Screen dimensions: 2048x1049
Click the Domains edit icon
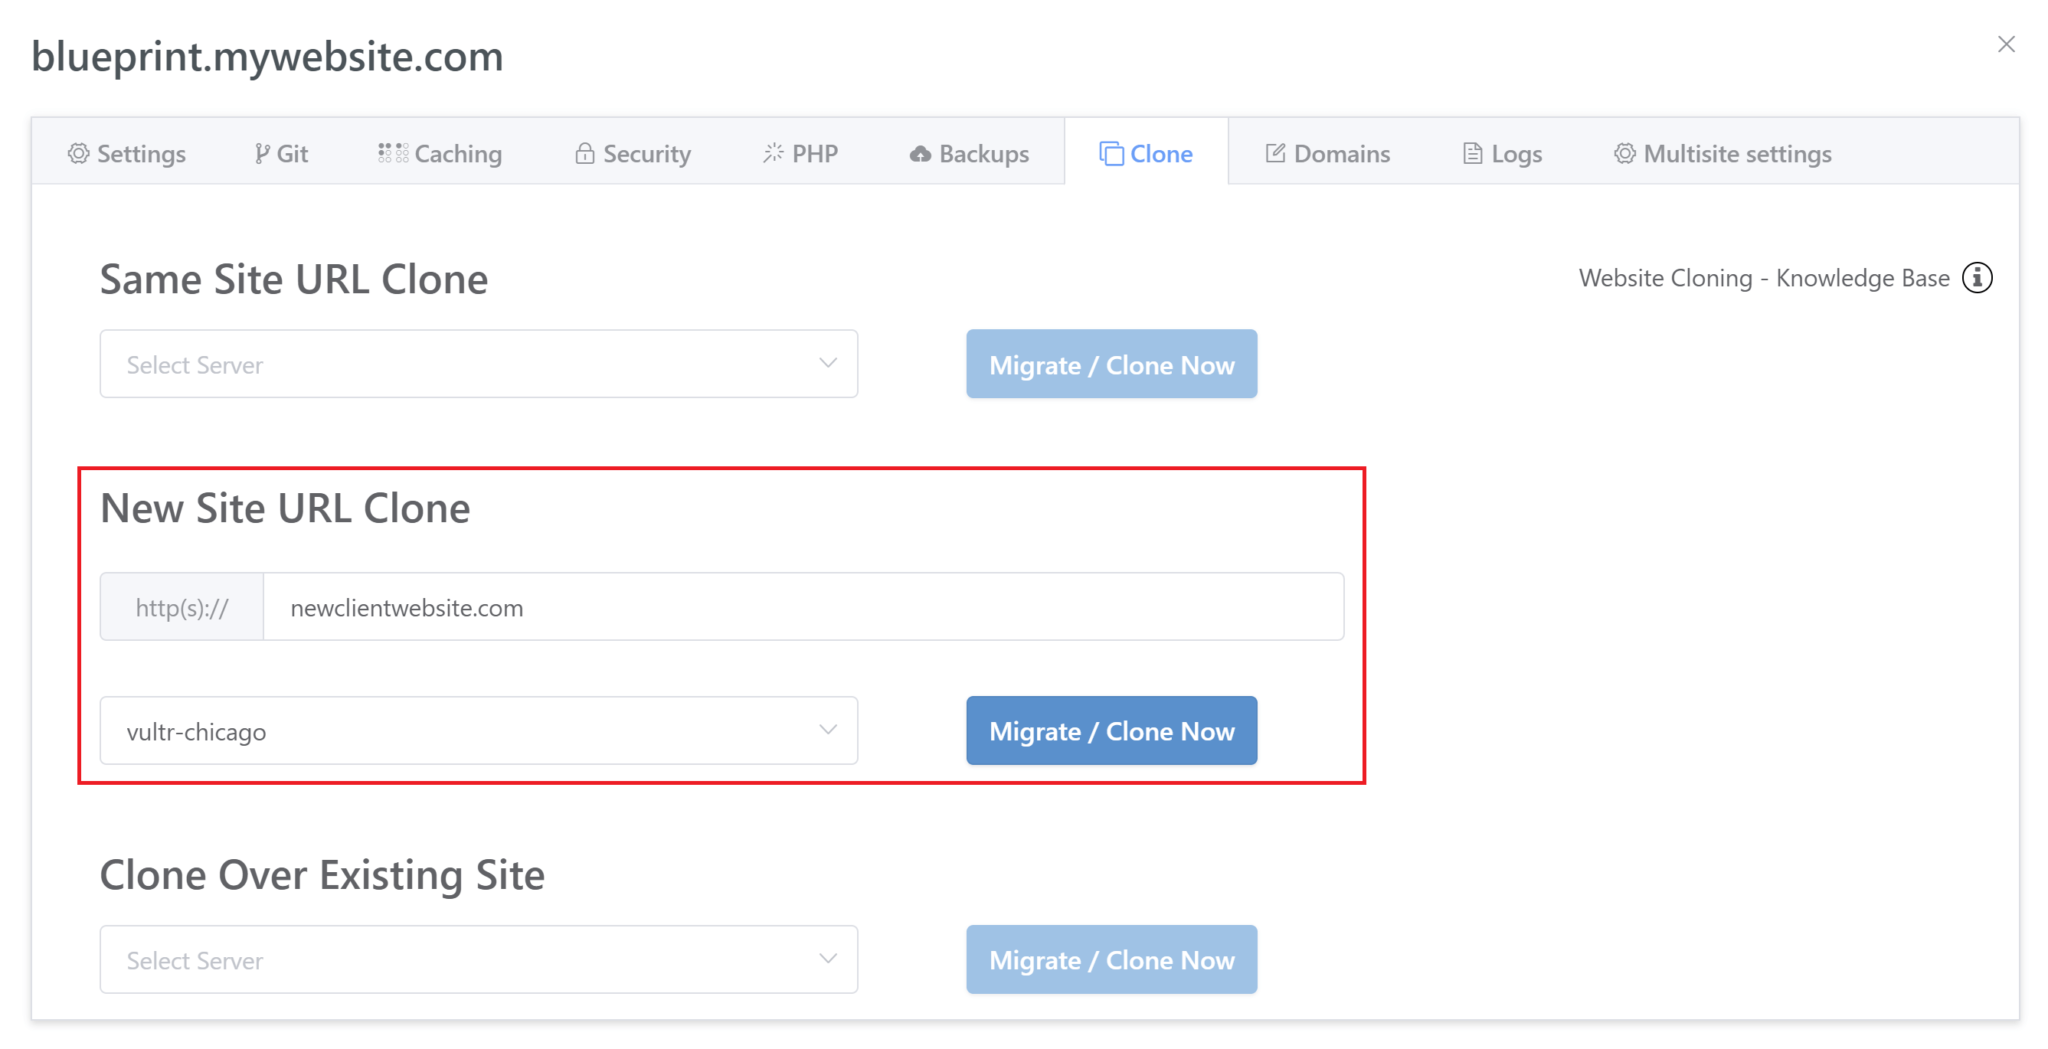(1274, 153)
